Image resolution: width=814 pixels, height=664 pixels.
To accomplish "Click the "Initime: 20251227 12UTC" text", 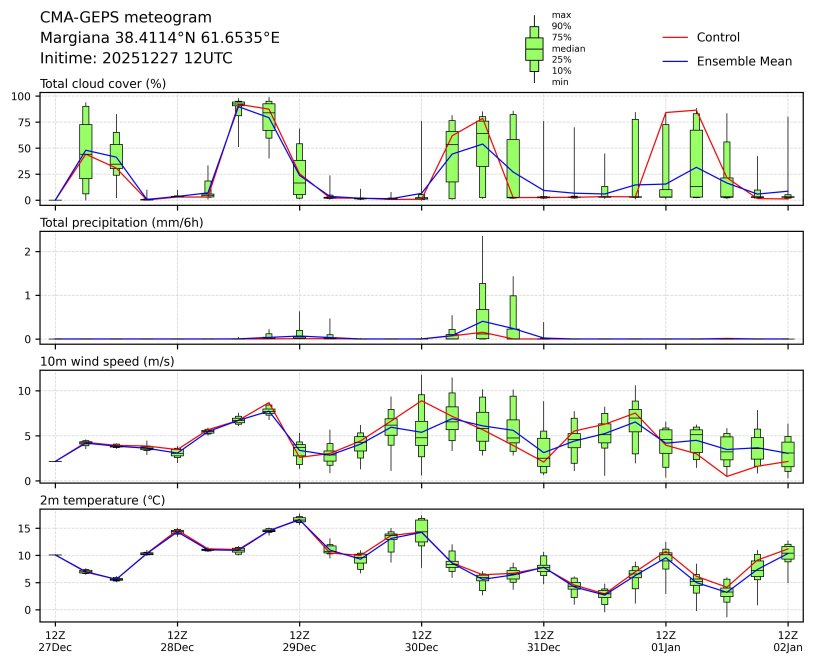I will click(x=136, y=58).
